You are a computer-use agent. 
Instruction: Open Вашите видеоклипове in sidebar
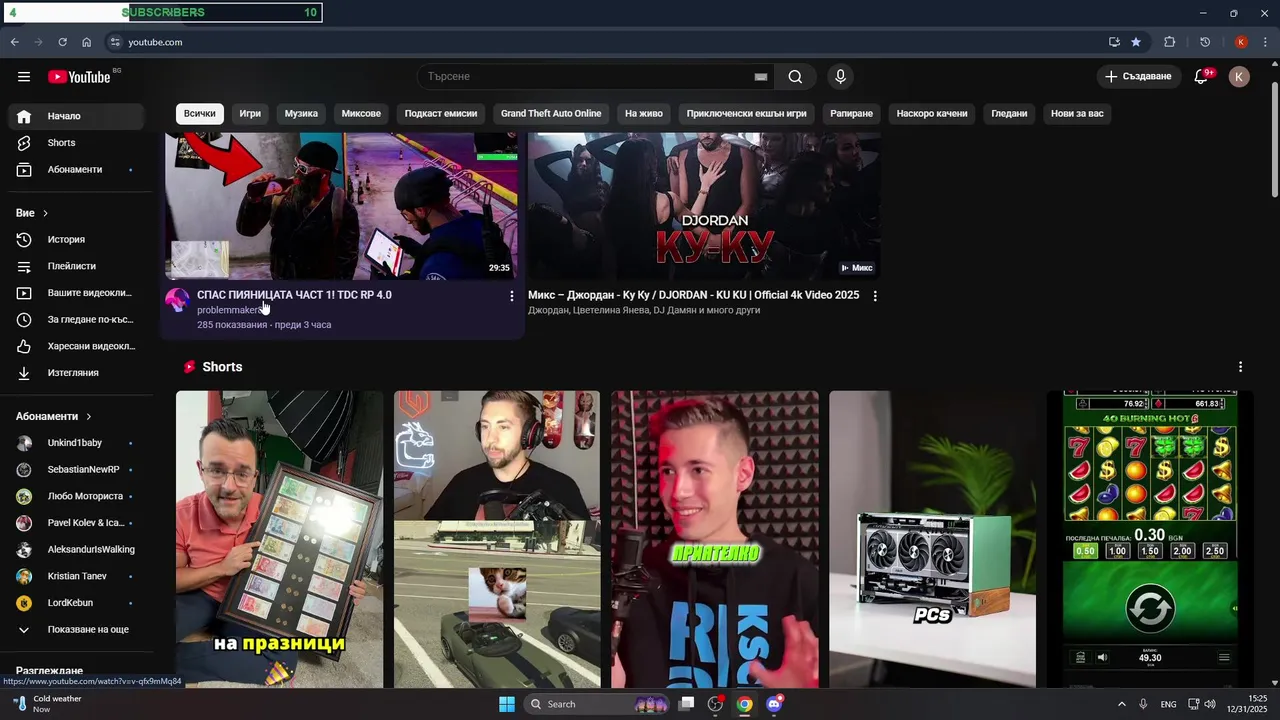pyautogui.click(x=76, y=293)
